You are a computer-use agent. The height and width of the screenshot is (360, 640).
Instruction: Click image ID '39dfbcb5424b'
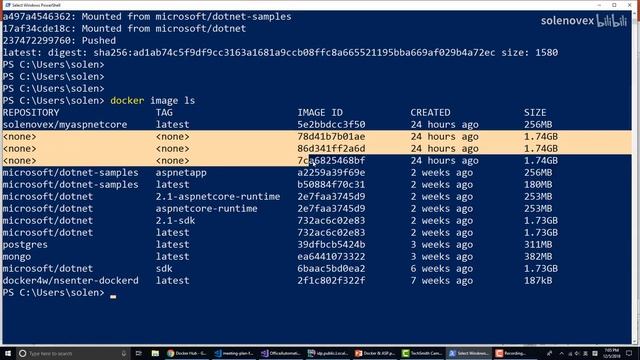(x=331, y=244)
